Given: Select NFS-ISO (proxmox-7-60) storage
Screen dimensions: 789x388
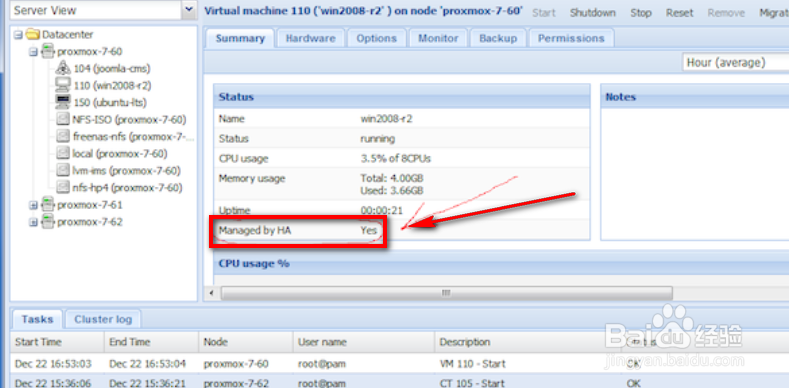Looking at the screenshot, I should (129, 120).
